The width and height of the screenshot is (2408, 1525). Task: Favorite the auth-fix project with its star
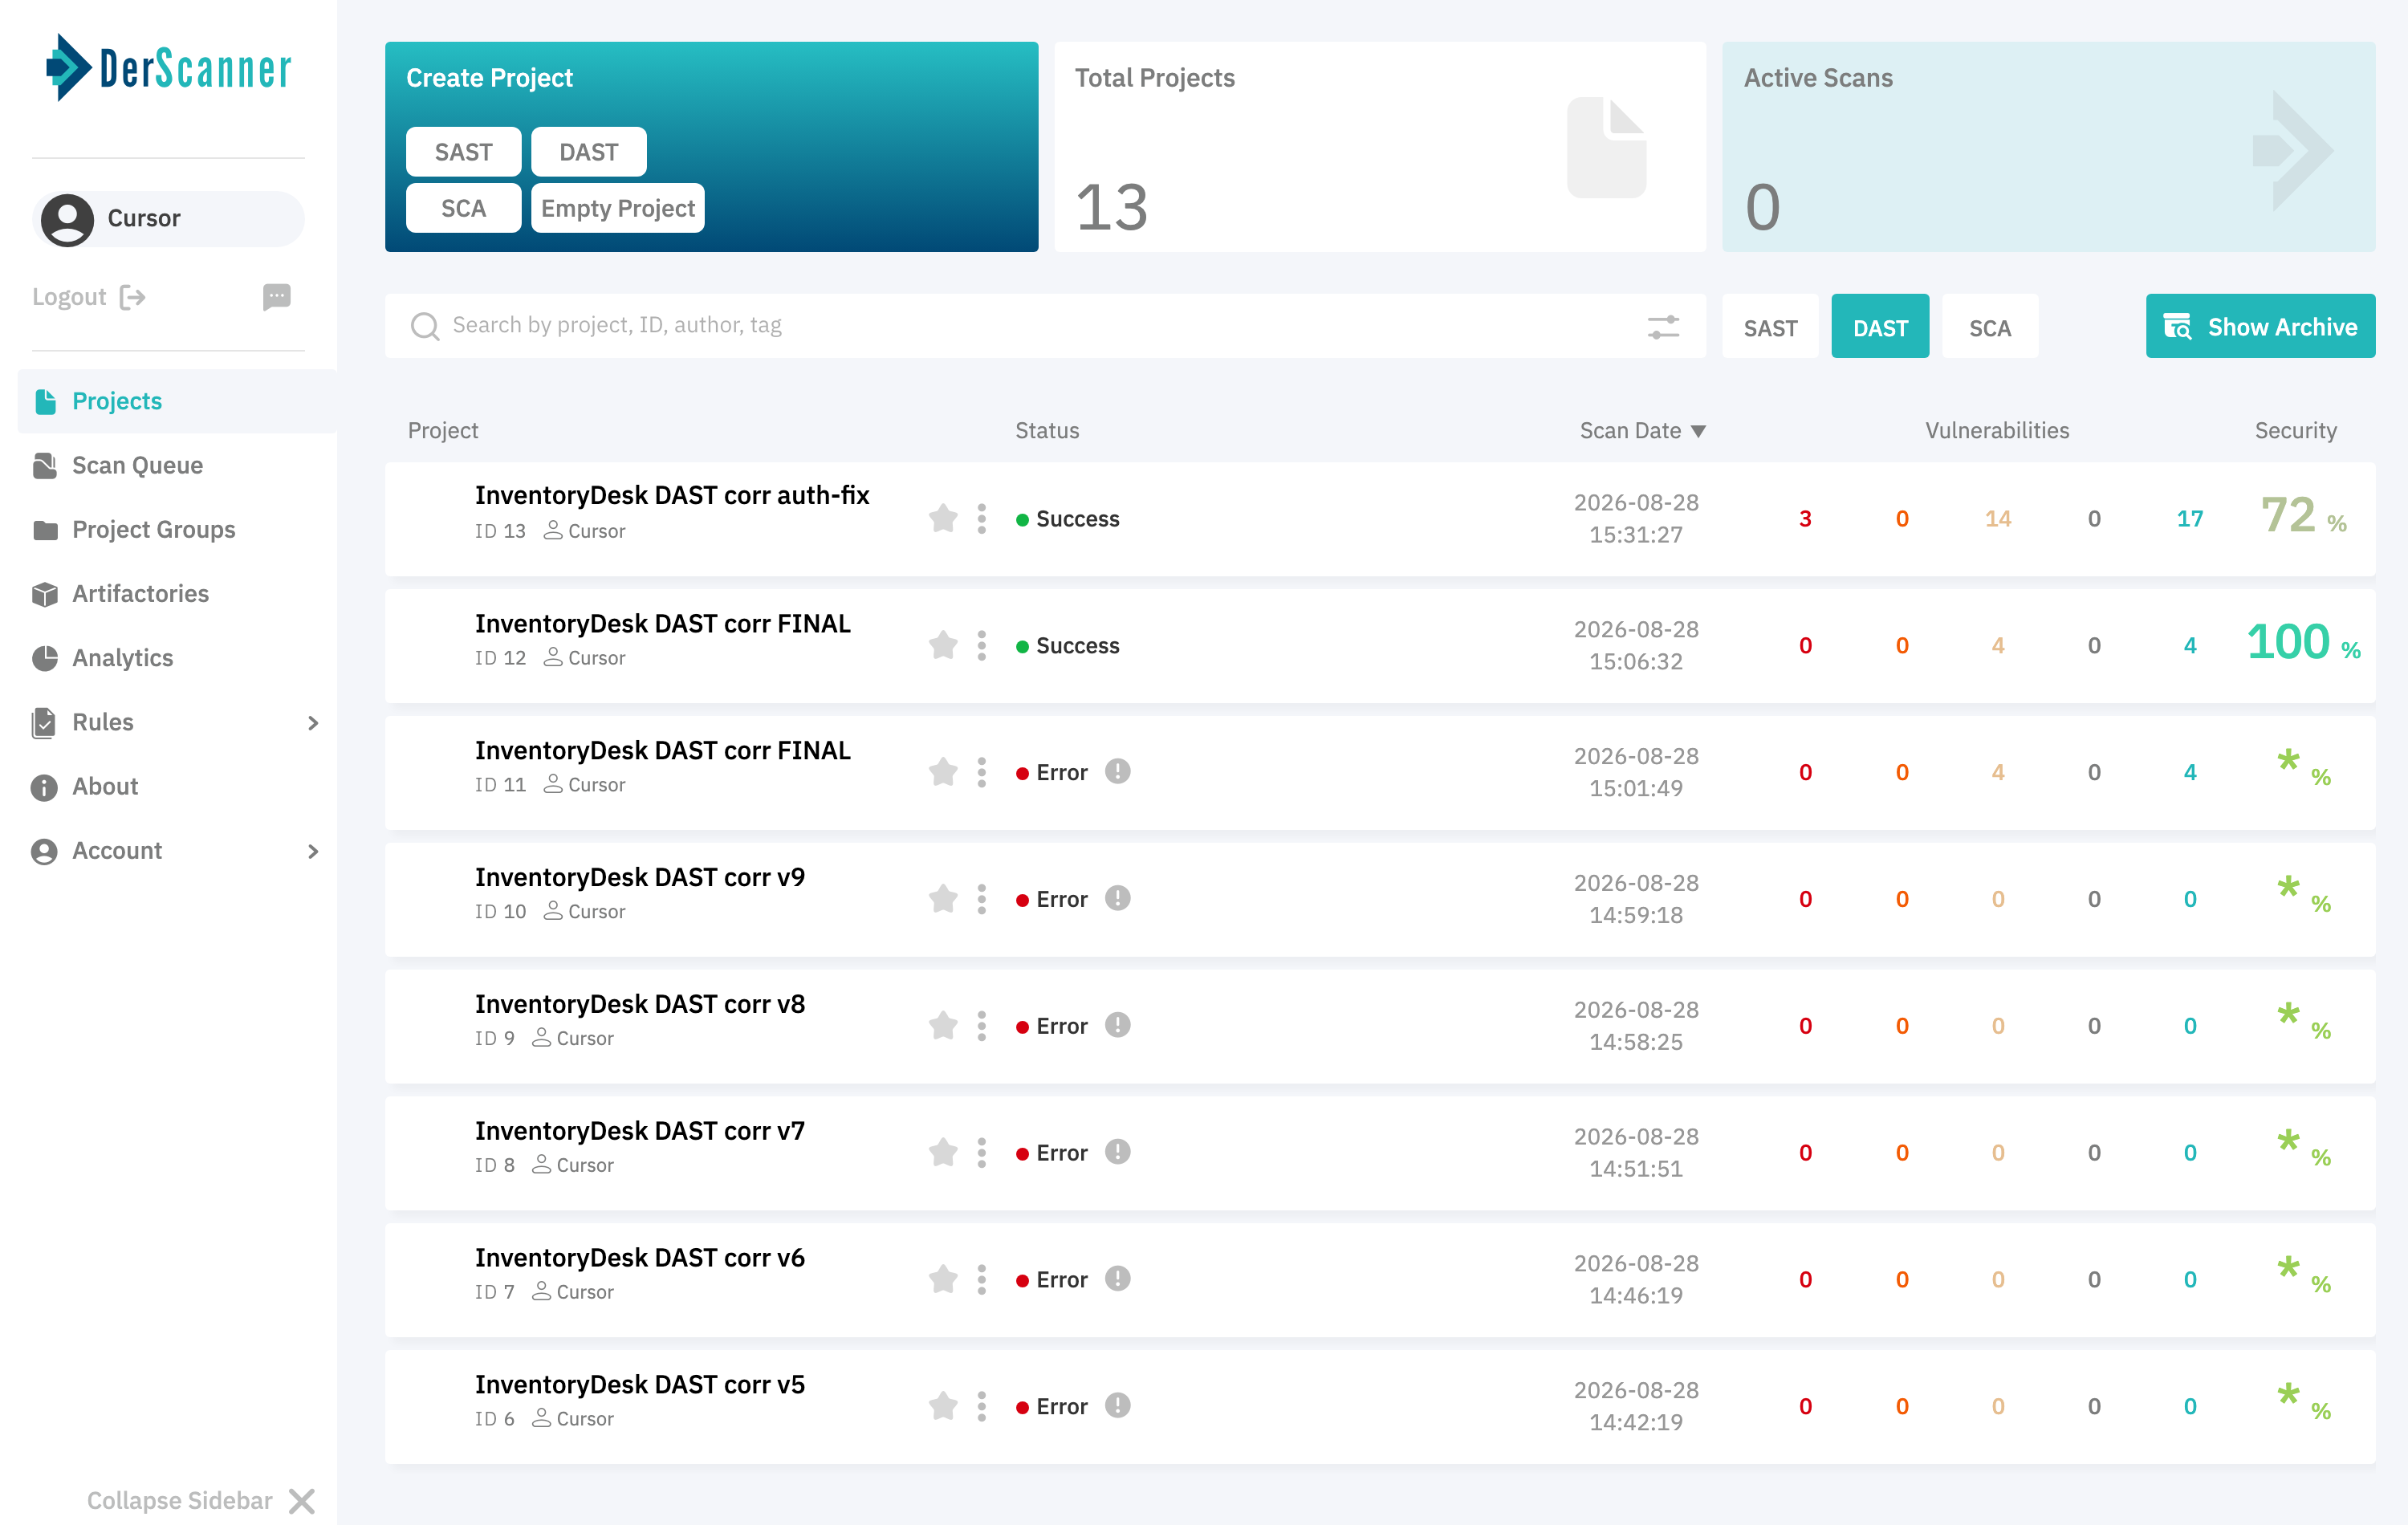943,518
